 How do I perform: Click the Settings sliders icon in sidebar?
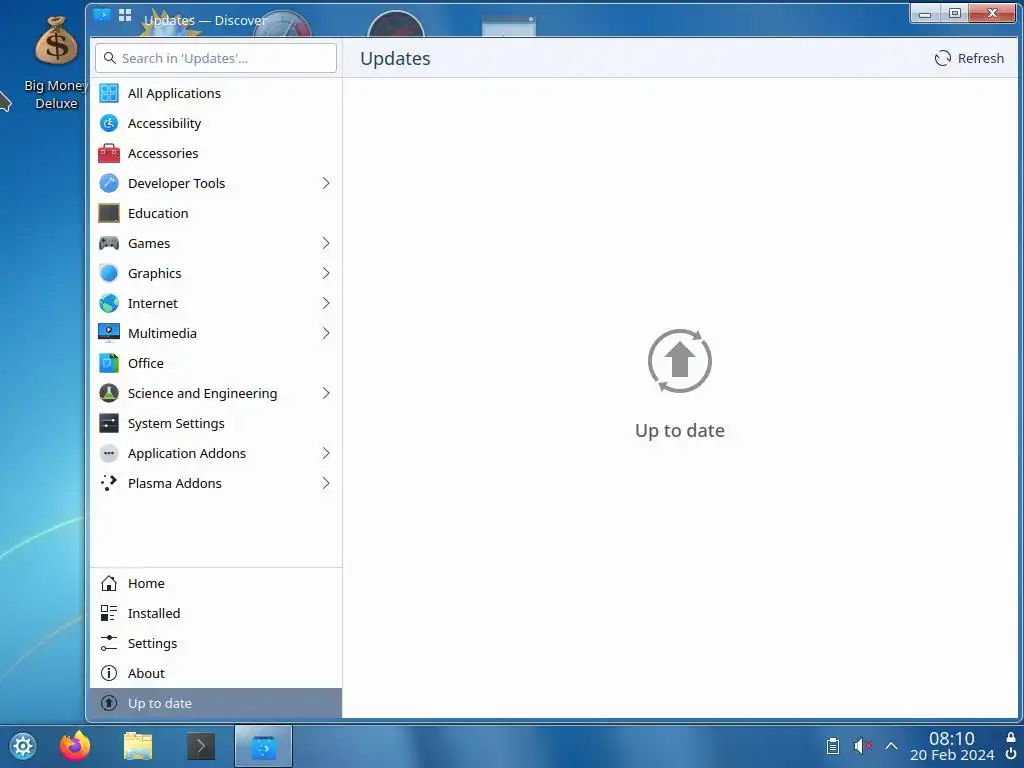(109, 643)
